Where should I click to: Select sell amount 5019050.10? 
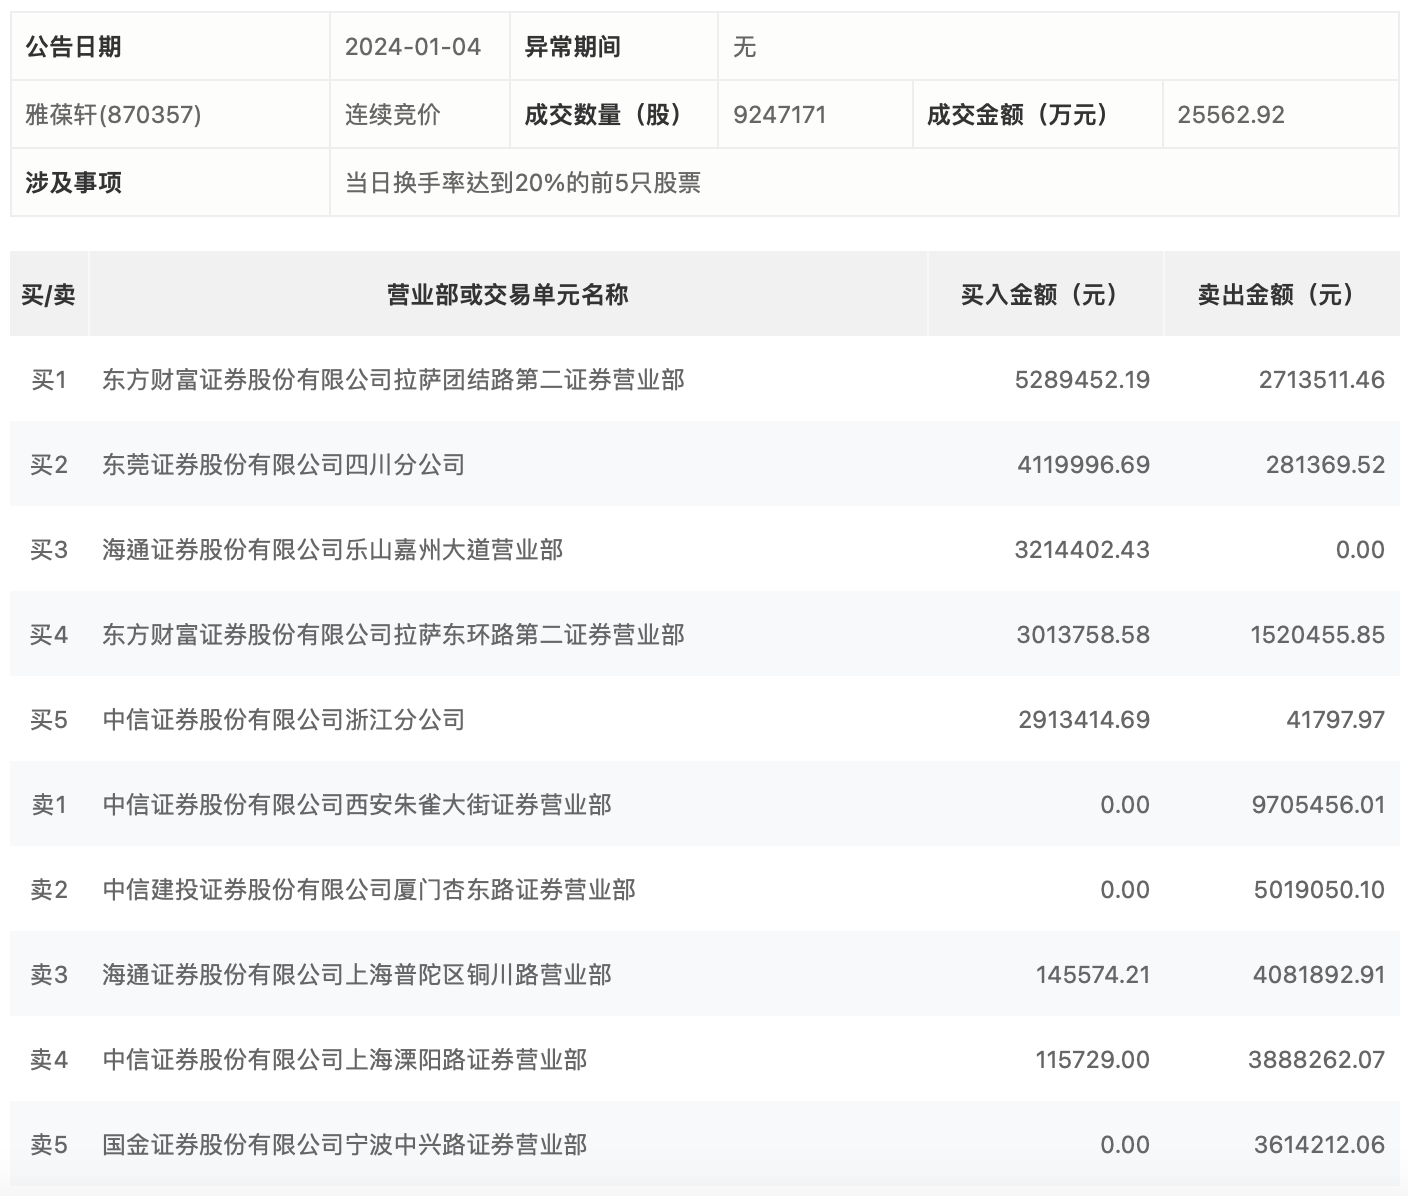(1320, 890)
